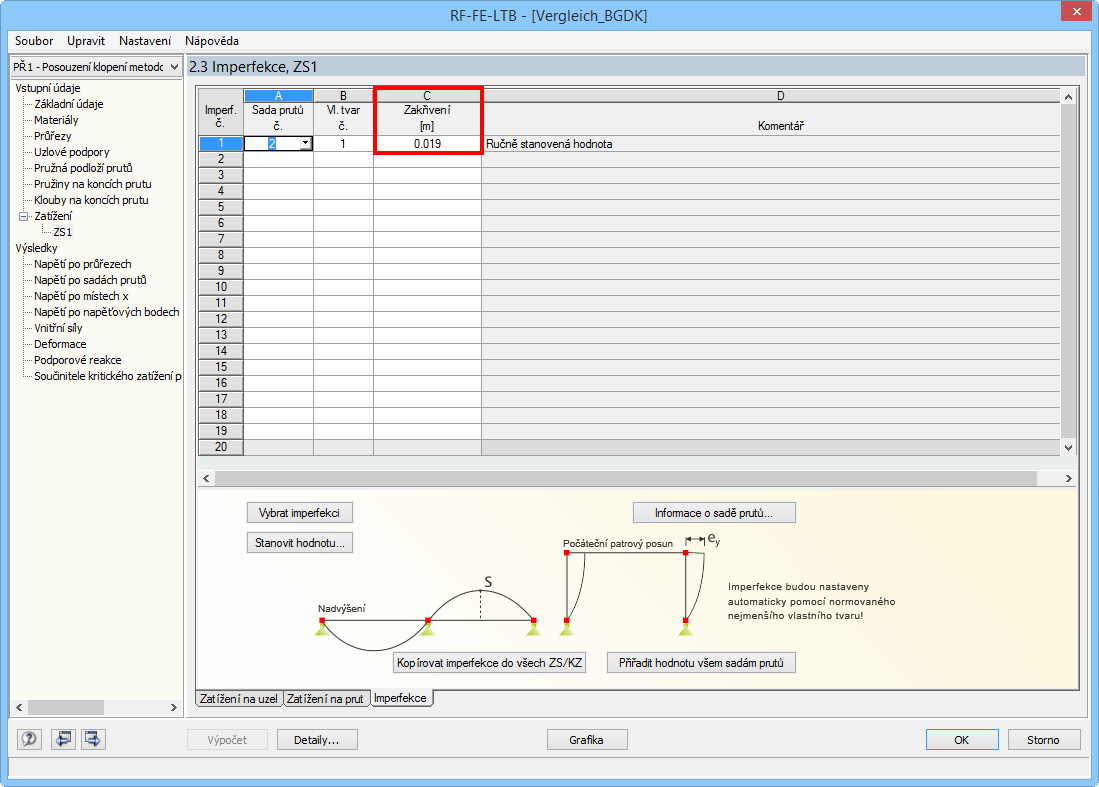Click table horizontal scrollbar right arrow
Viewport: 1099px width, 787px height.
(1069, 479)
